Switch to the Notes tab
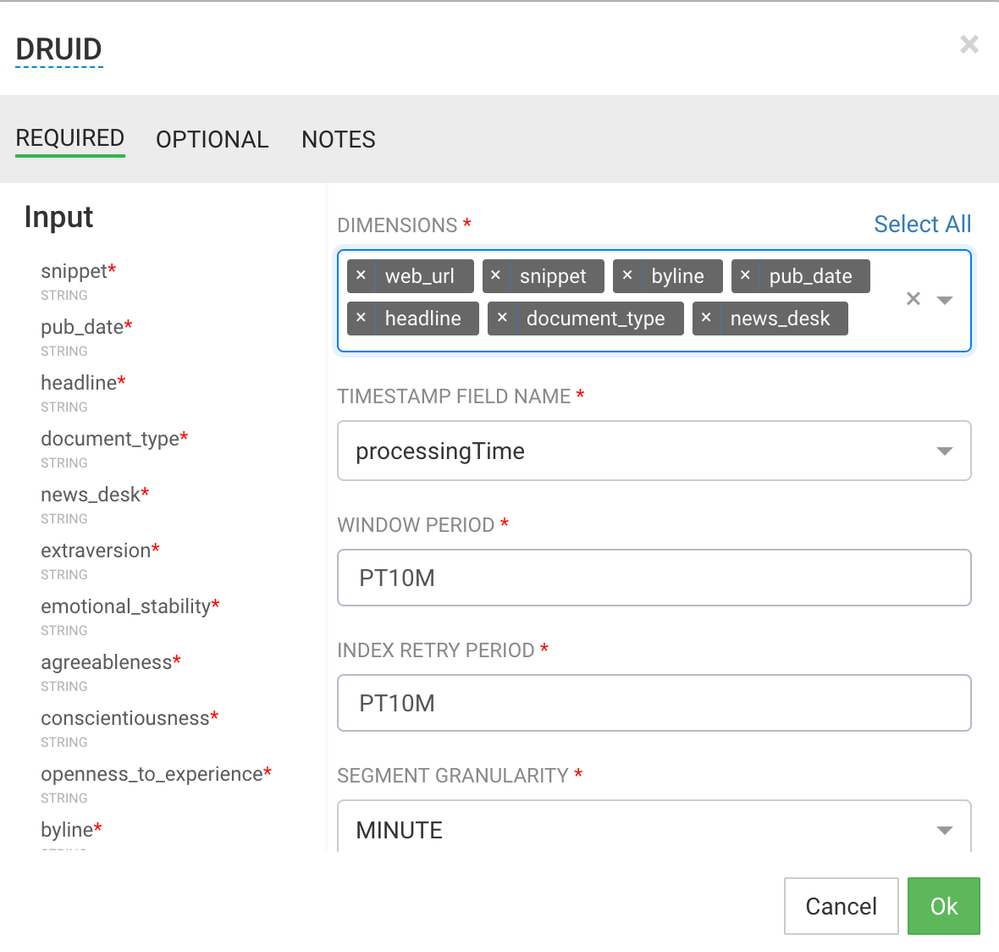 click(x=338, y=139)
